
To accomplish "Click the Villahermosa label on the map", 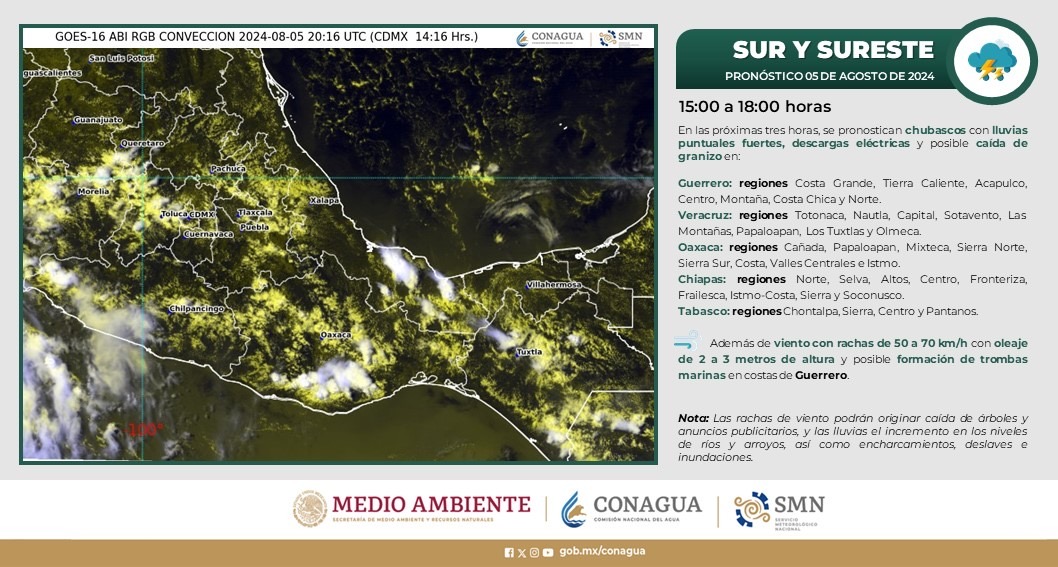I will point(553,285).
